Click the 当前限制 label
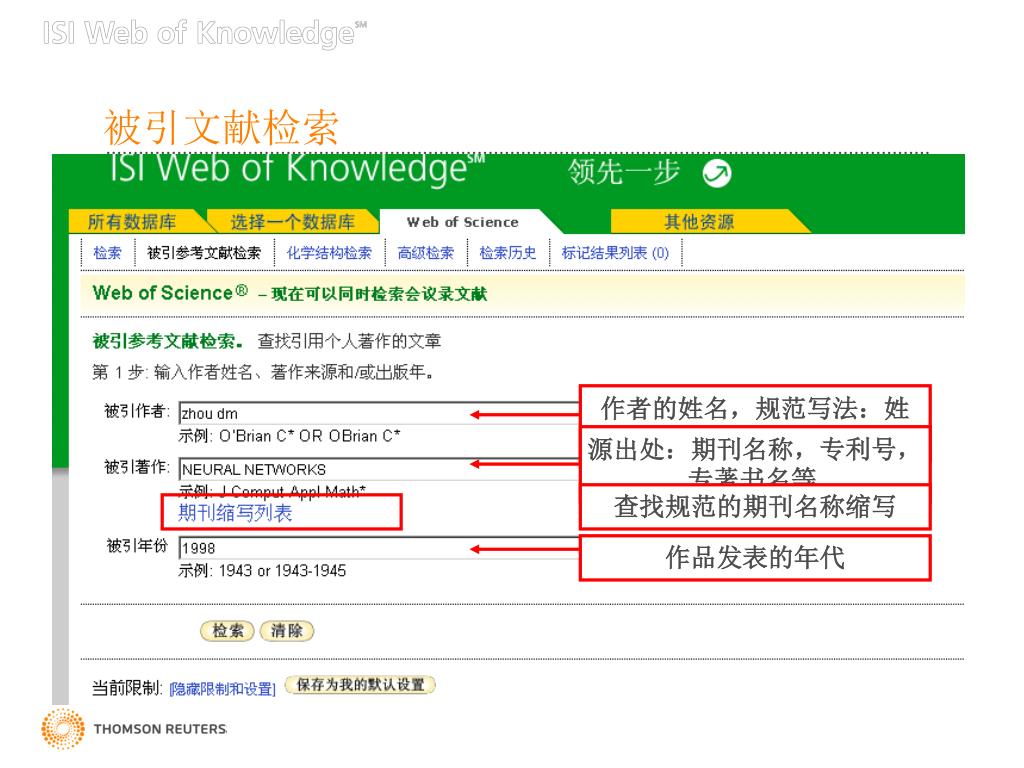This screenshot has width=1024, height=768. coord(127,688)
